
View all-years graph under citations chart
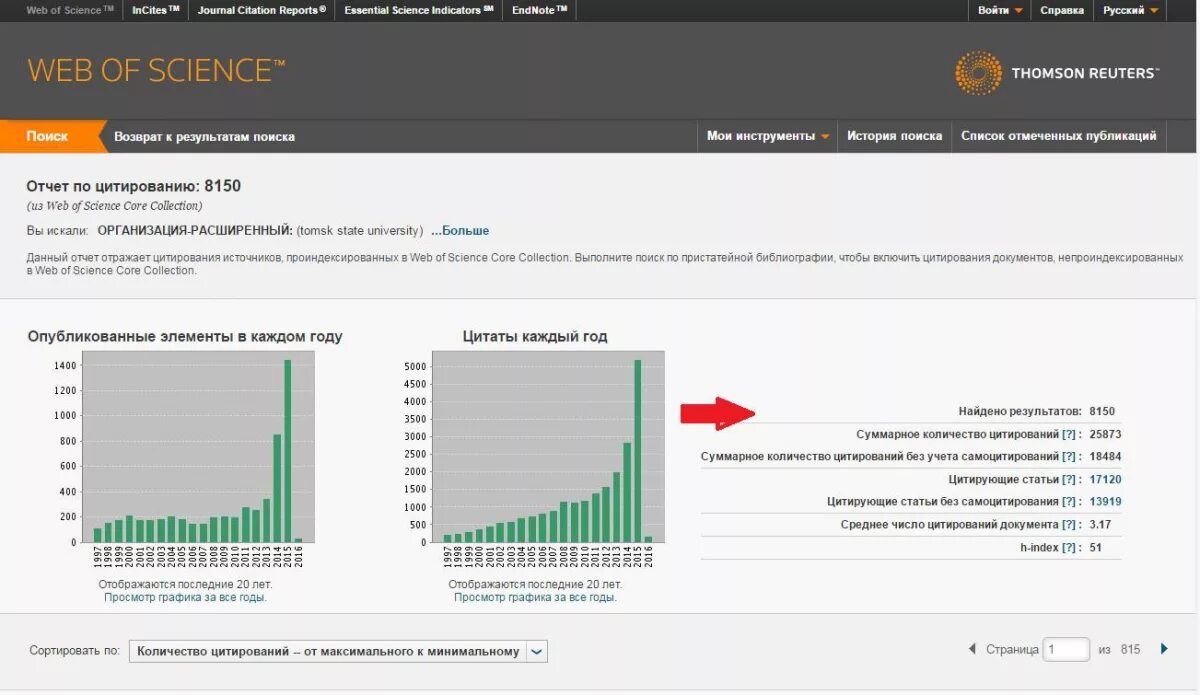click(x=535, y=597)
